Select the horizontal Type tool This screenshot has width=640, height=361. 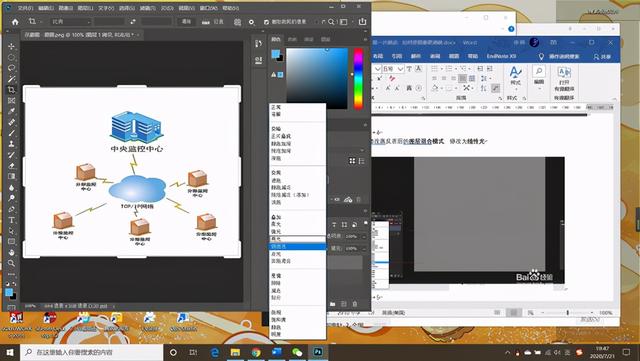[11, 220]
